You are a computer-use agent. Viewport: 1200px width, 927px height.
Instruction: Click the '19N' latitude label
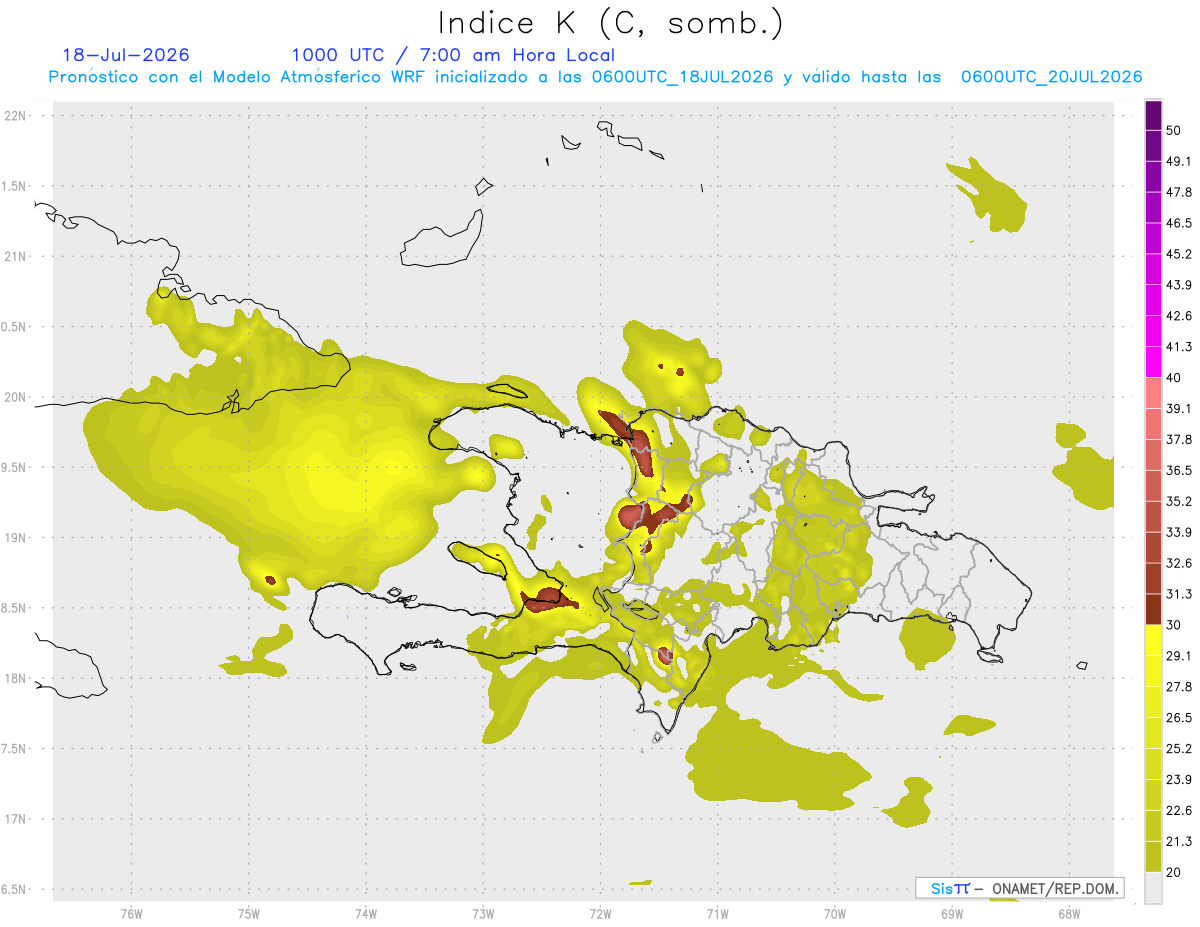pos(16,538)
